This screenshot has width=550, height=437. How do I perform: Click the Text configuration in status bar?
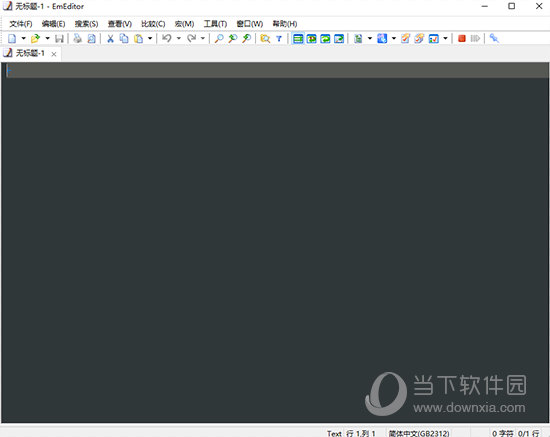334,433
